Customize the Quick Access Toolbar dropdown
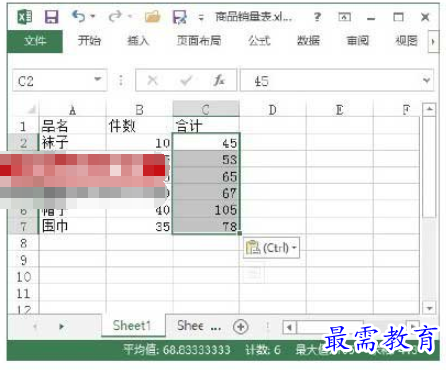This screenshot has height=370, width=446. tap(201, 17)
